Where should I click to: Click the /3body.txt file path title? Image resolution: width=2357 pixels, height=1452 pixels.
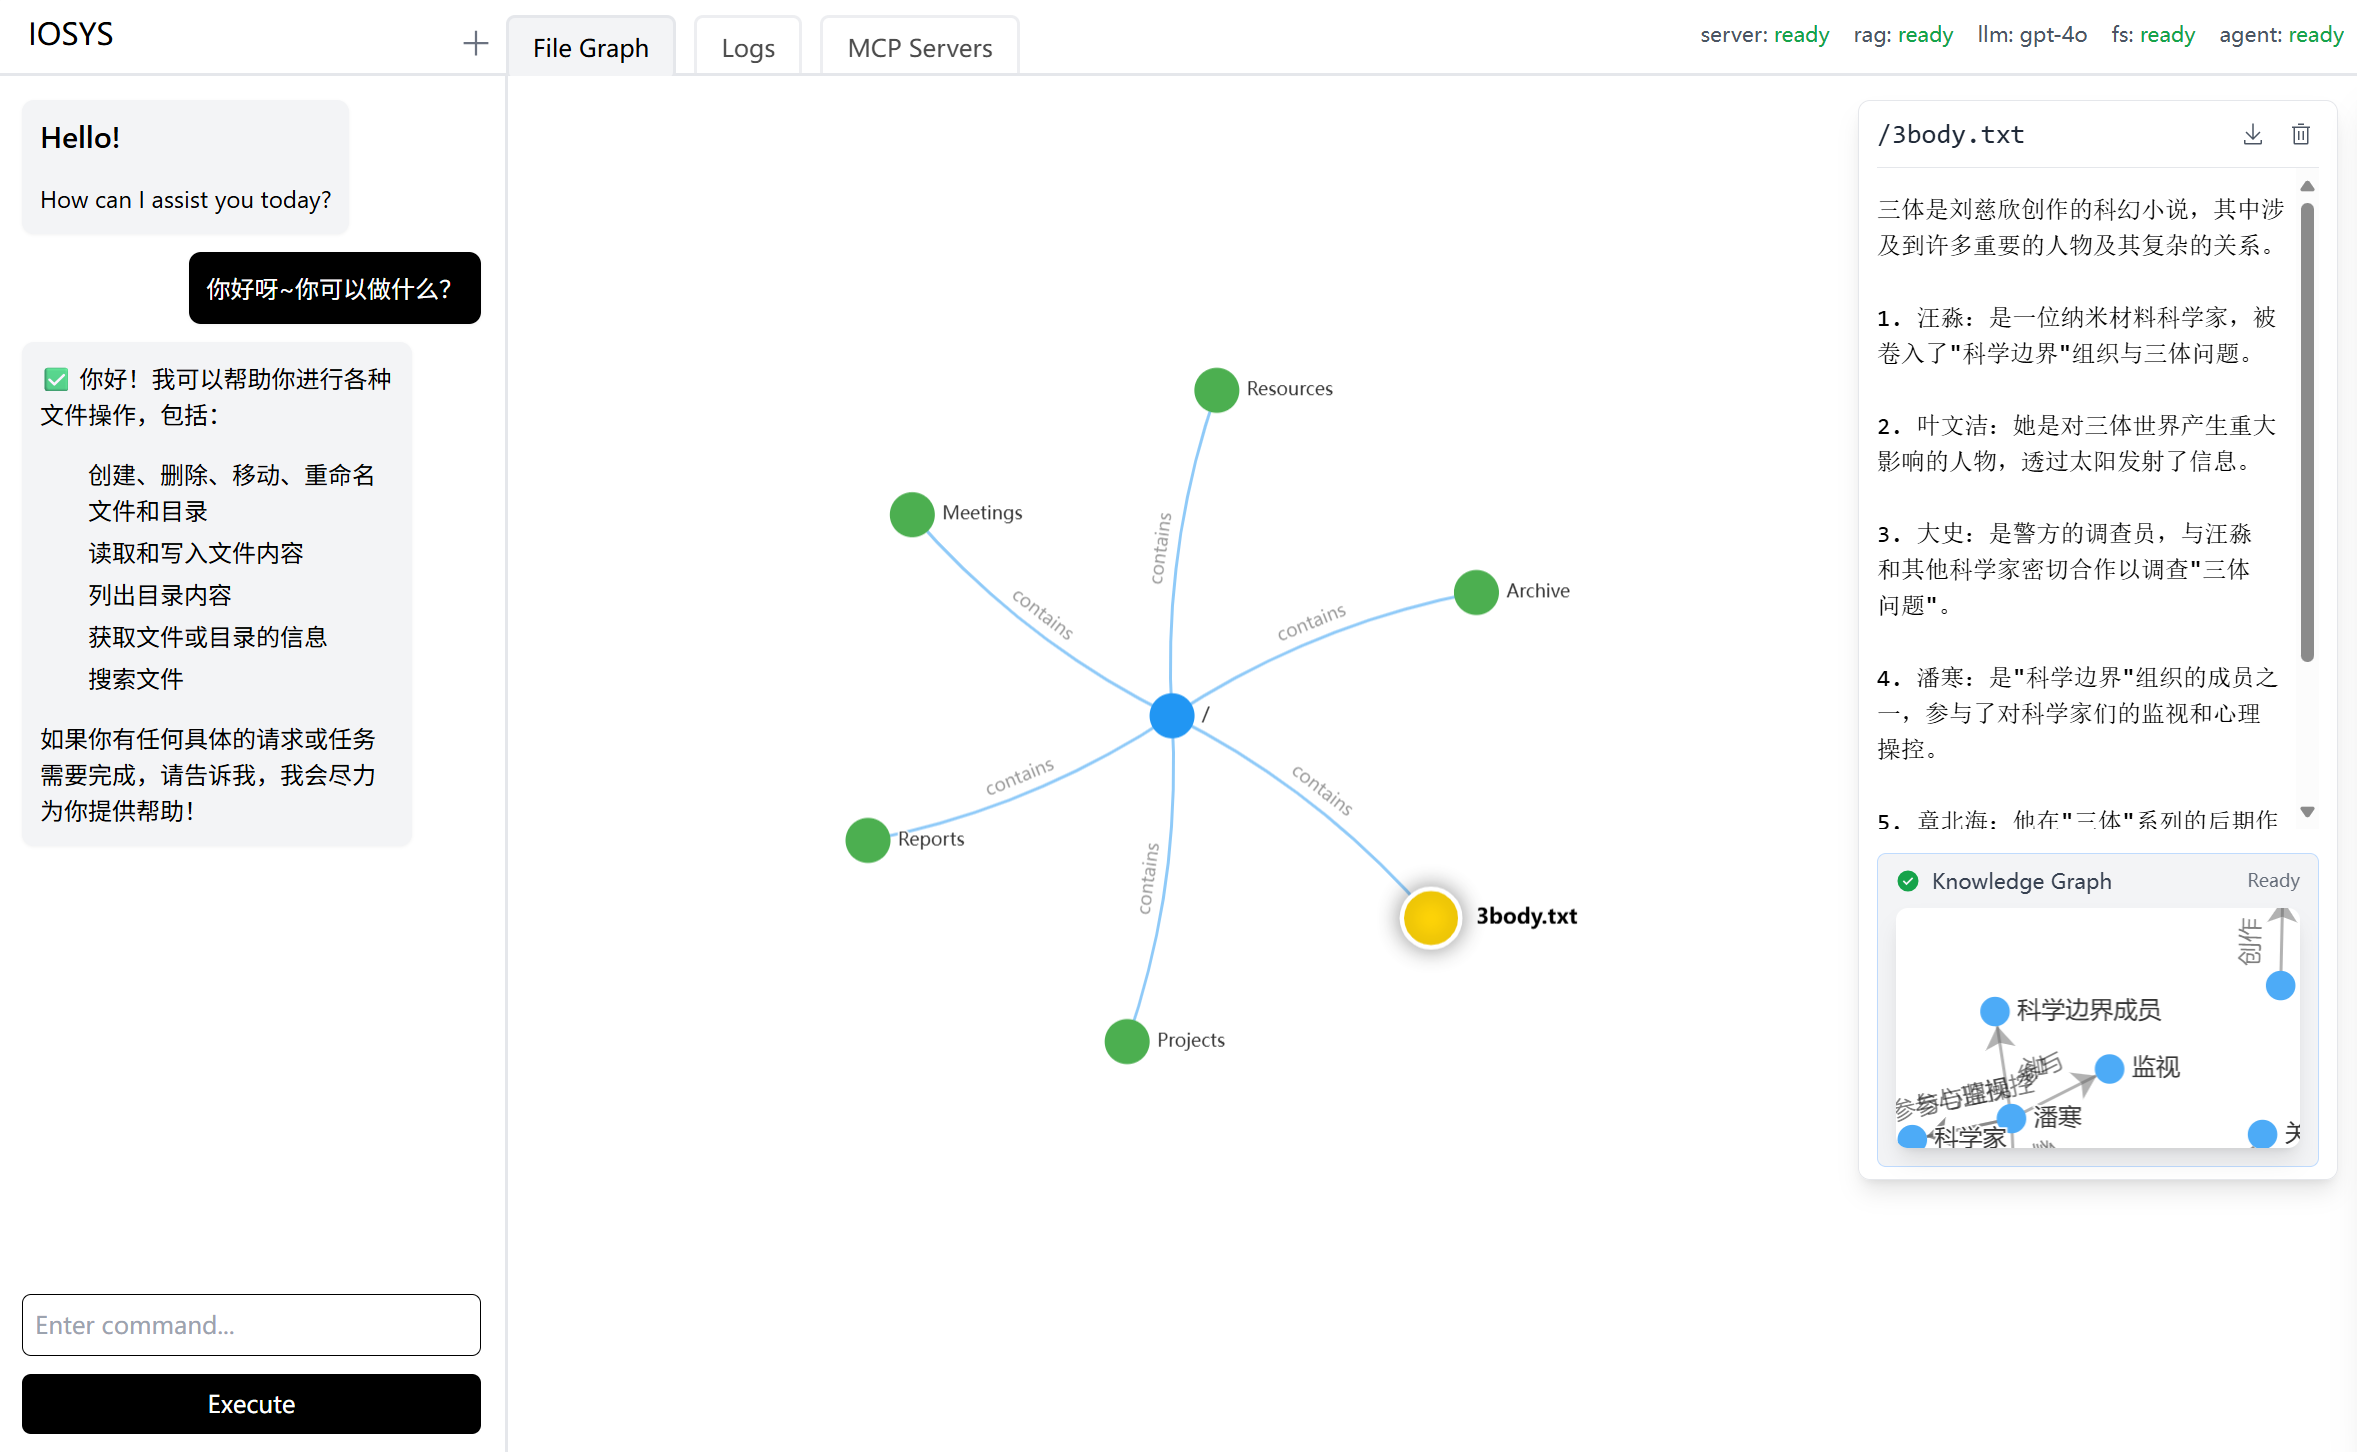click(1951, 135)
